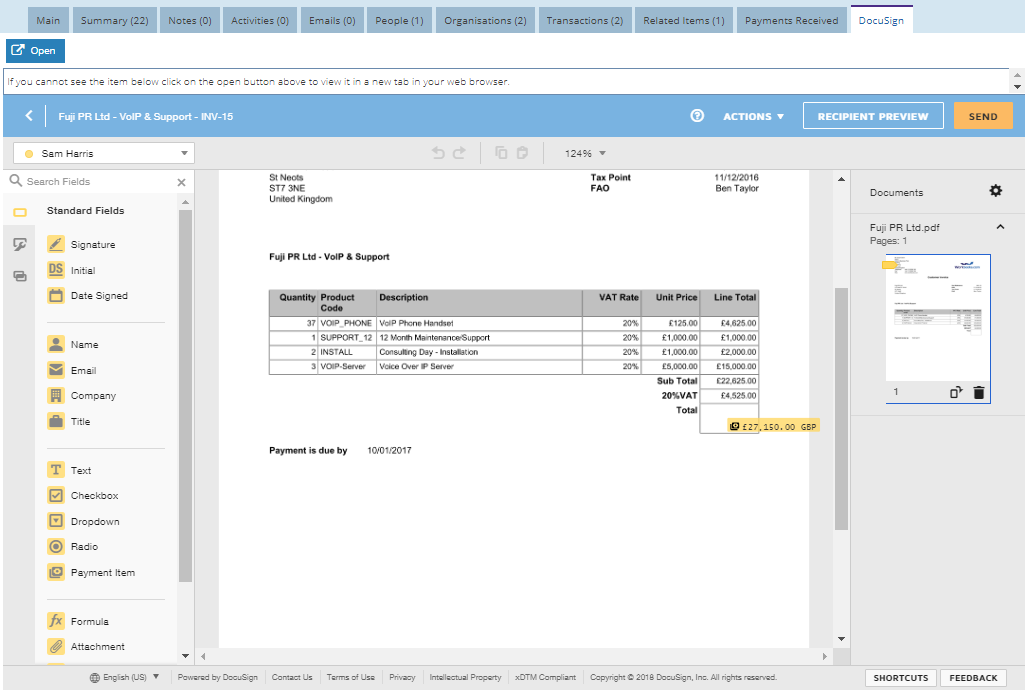Screen dimensions: 1025x692
Task: Select the Signature field icon
Action: [x=56, y=244]
